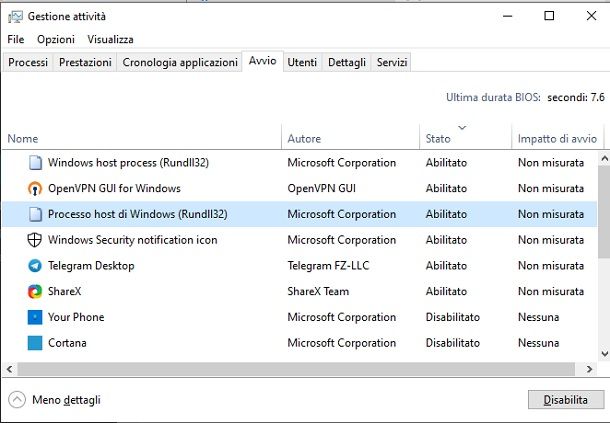Click Abilitato status in Telegram Desktop row
The height and width of the screenshot is (423, 610).
[446, 266]
